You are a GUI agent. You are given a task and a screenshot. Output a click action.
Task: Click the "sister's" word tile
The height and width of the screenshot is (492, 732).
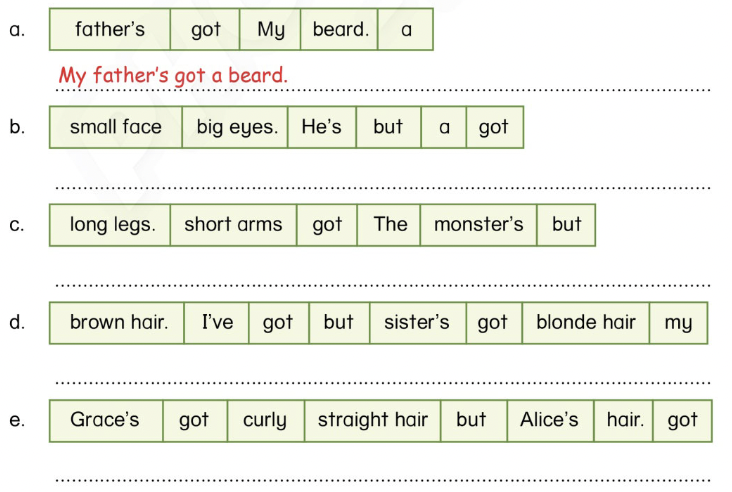pos(416,323)
